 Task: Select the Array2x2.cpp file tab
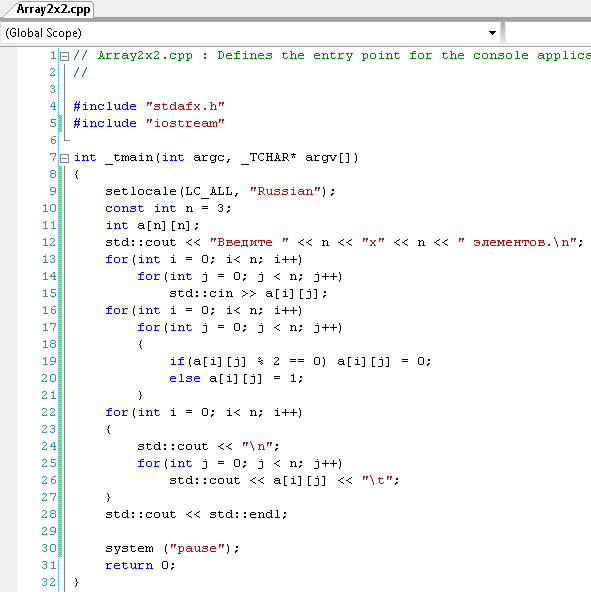pos(52,9)
